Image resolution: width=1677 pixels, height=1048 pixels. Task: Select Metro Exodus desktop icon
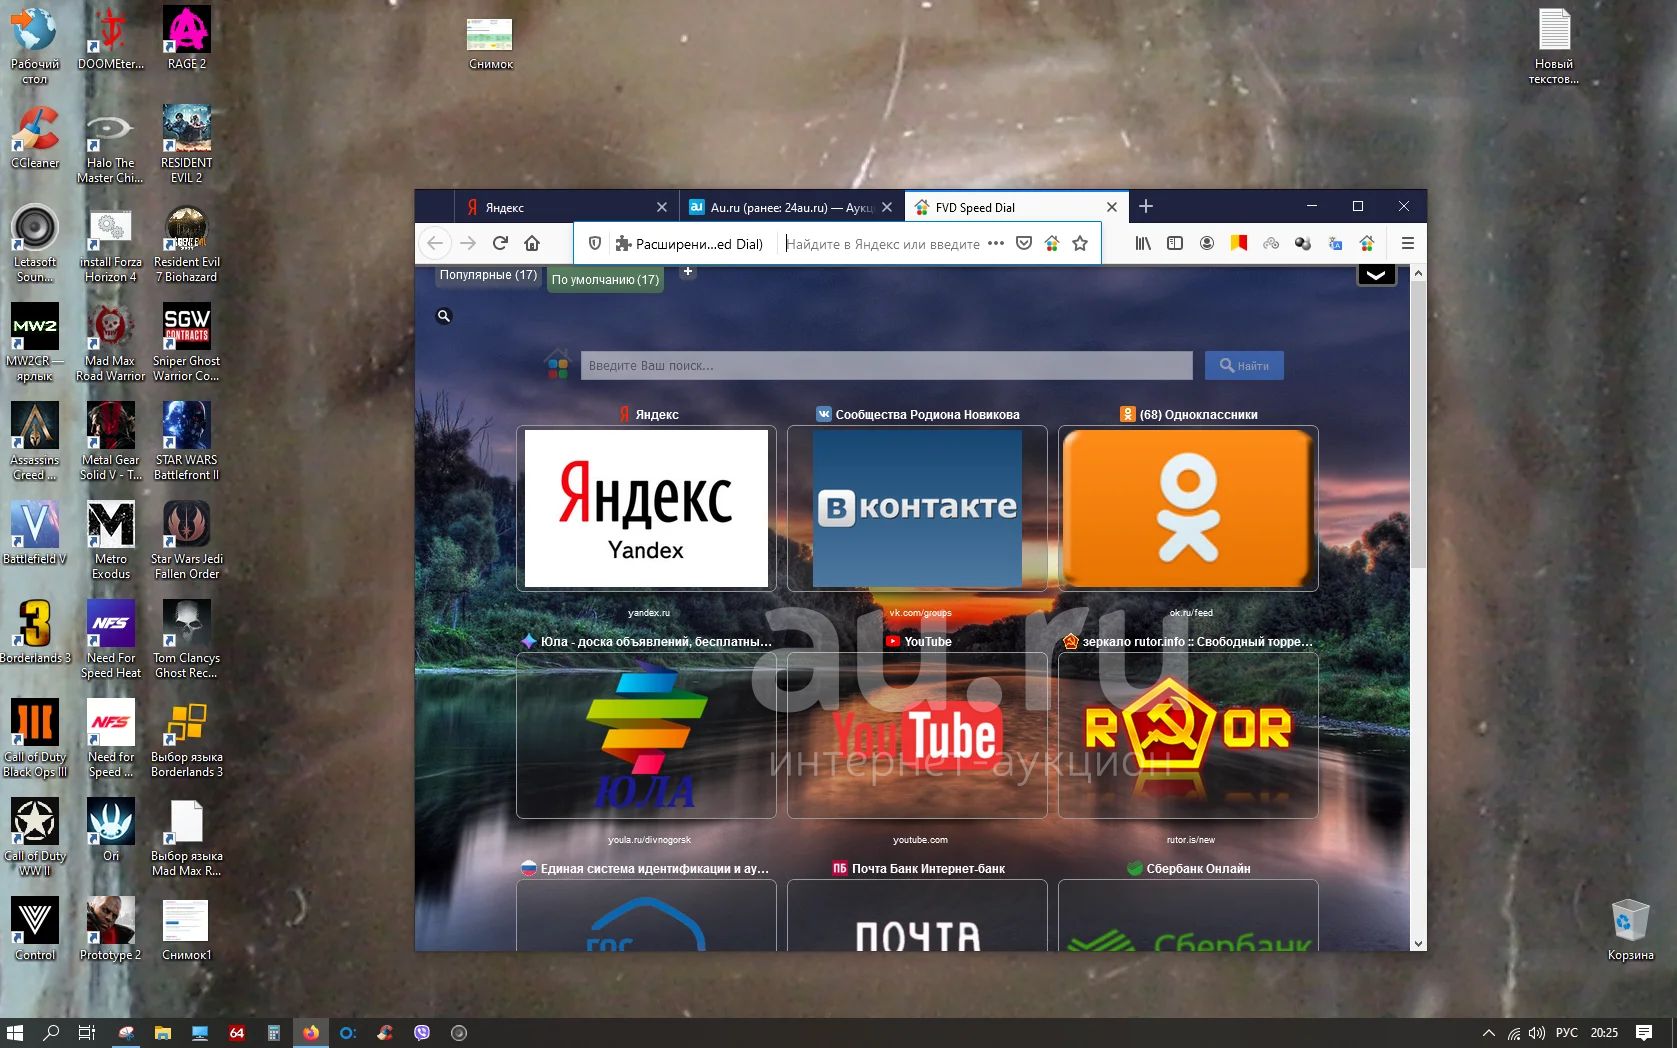[111, 541]
